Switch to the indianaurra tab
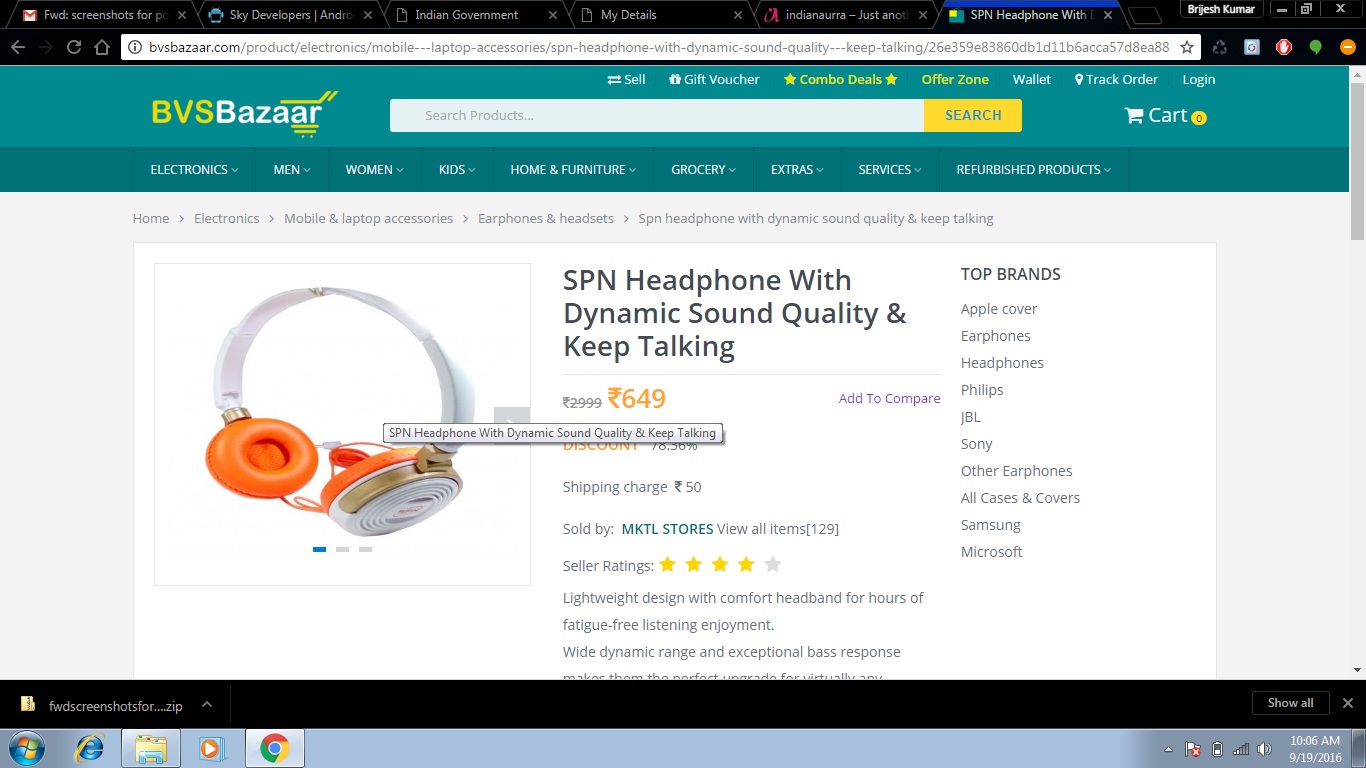 (x=847, y=15)
